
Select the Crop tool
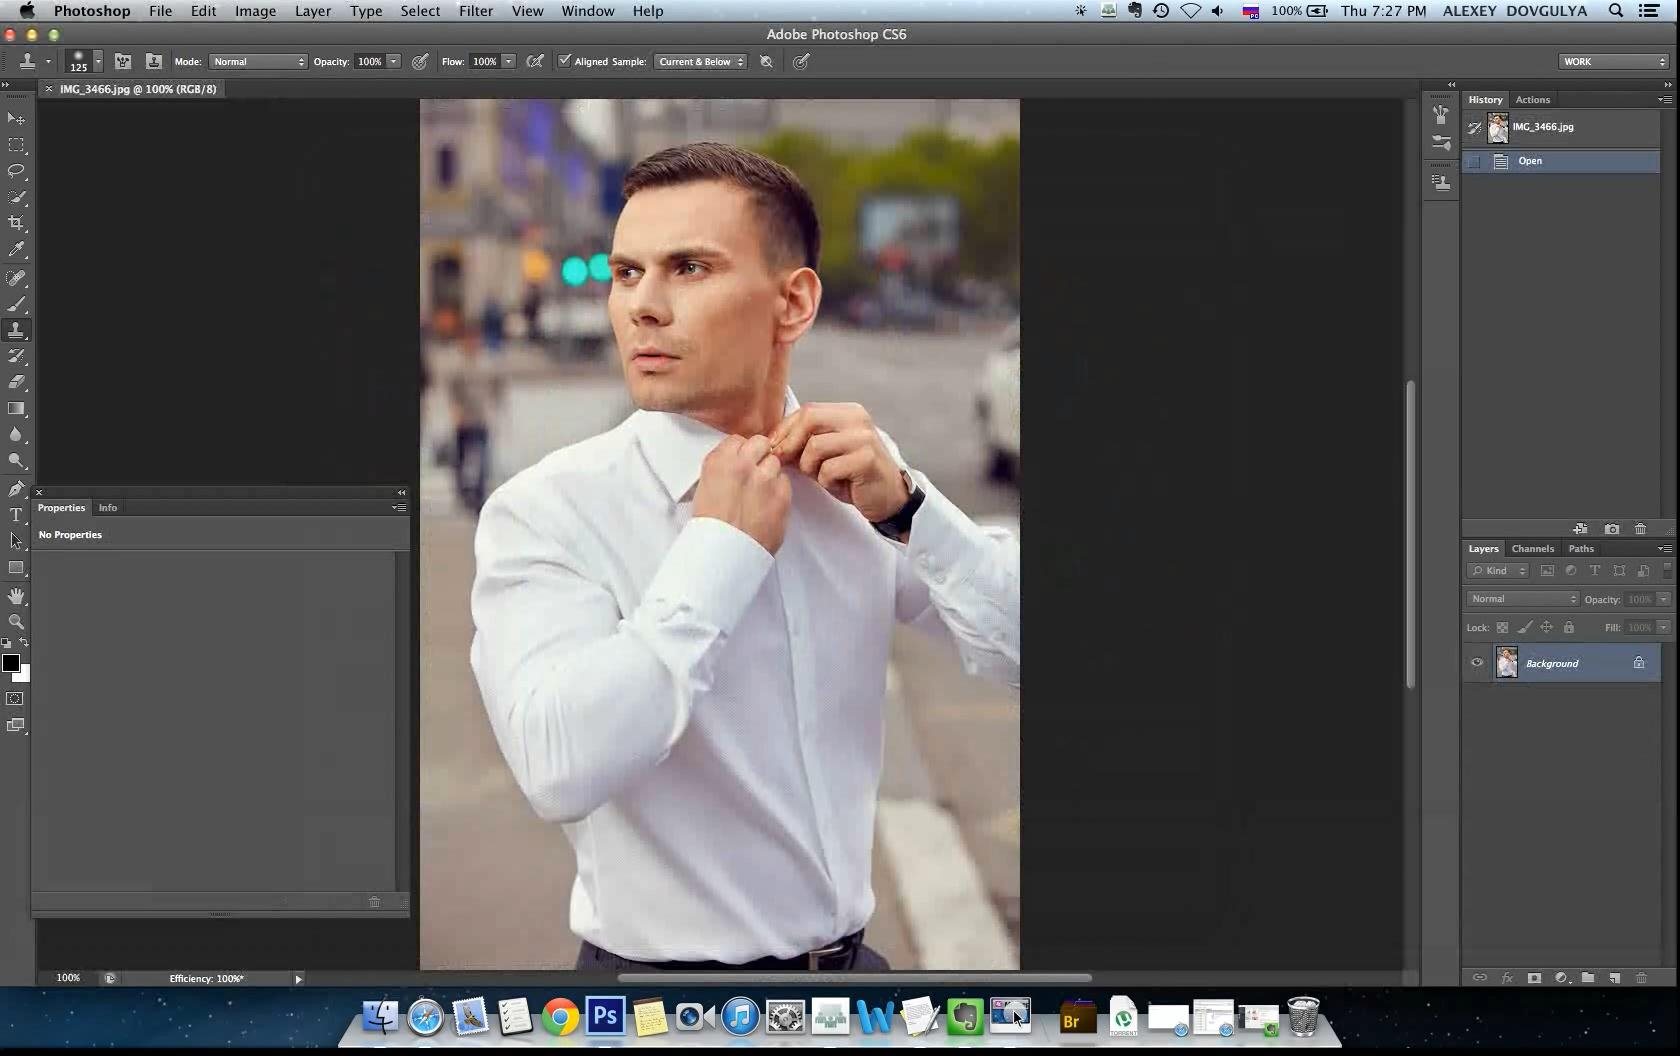click(x=16, y=223)
